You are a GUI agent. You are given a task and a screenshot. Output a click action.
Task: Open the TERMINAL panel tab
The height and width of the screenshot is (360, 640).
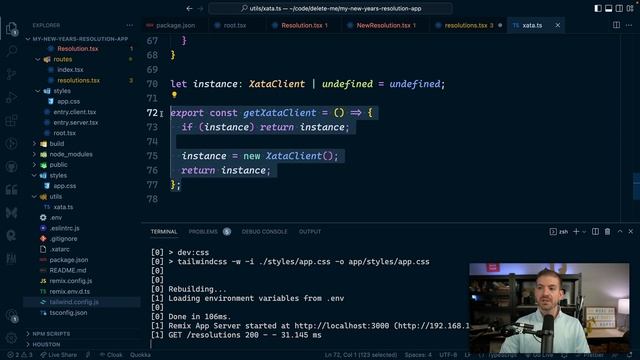tap(164, 231)
